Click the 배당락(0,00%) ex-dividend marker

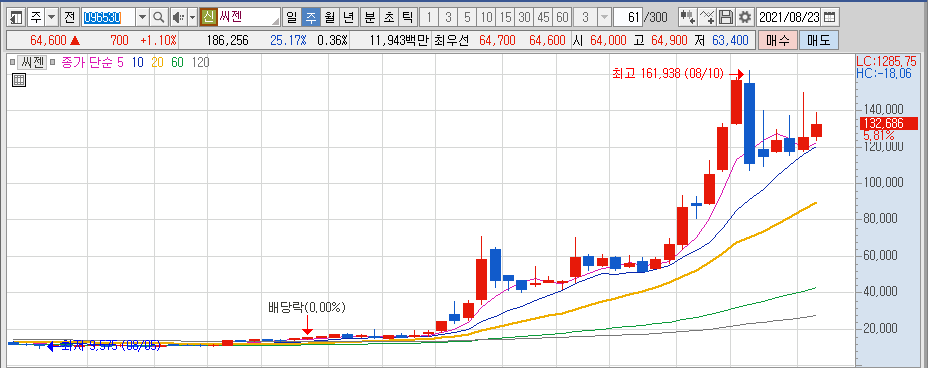click(307, 308)
